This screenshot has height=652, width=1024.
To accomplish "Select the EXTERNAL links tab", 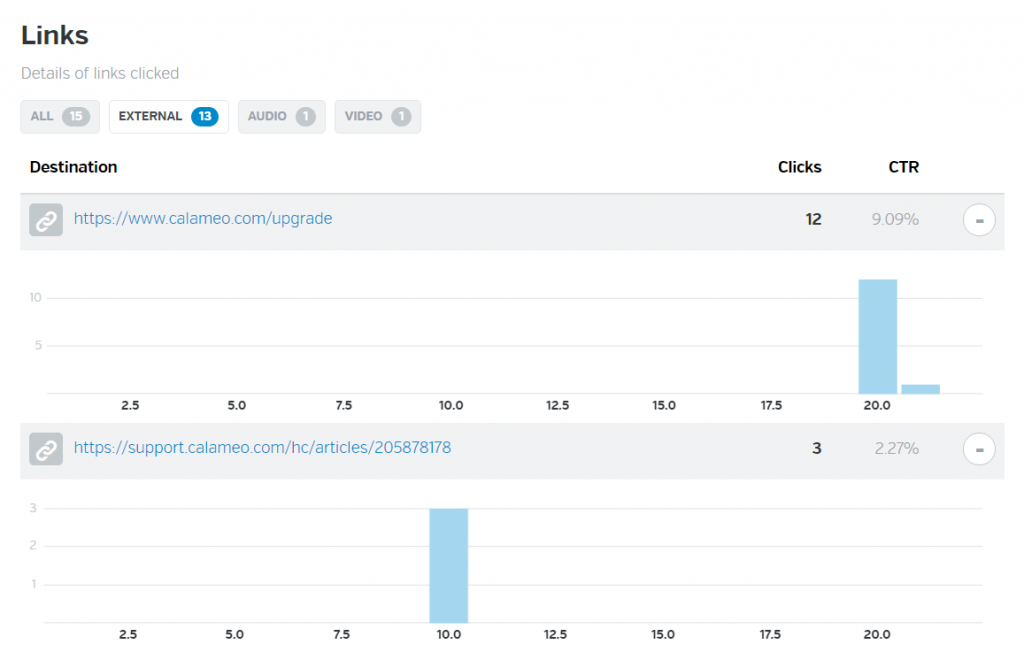I will (168, 117).
